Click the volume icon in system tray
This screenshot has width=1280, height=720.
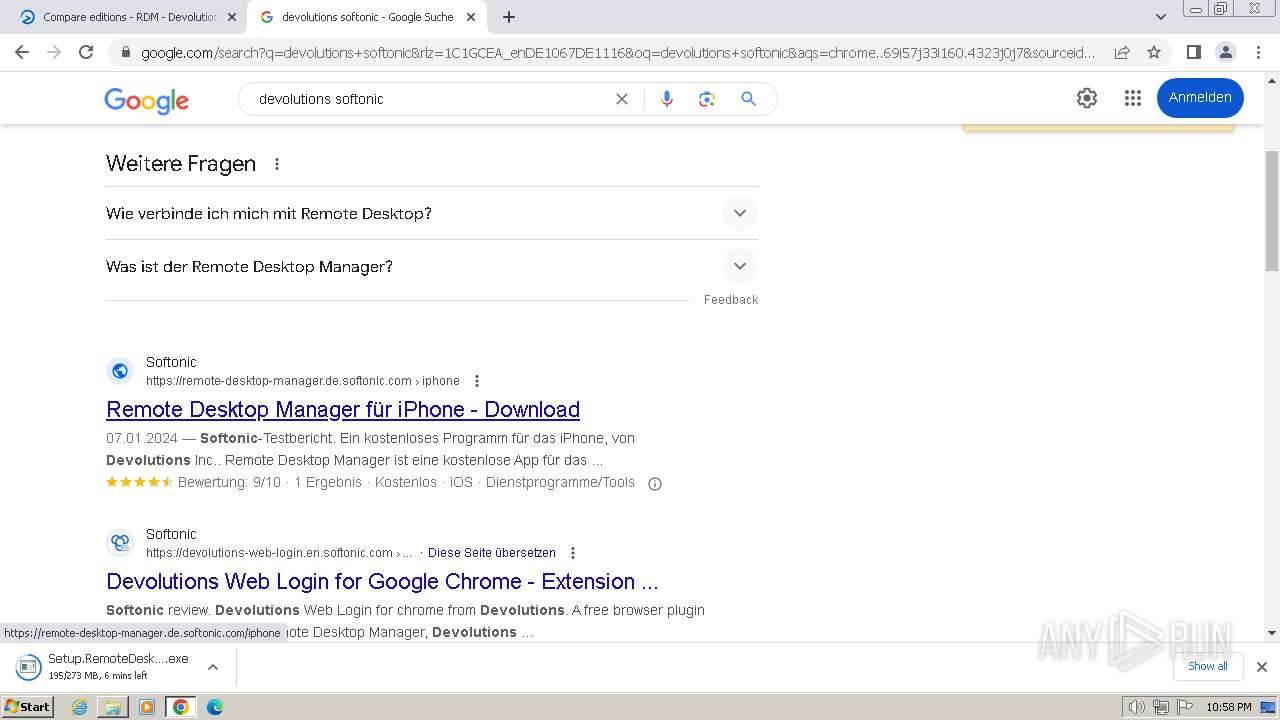(1137, 707)
